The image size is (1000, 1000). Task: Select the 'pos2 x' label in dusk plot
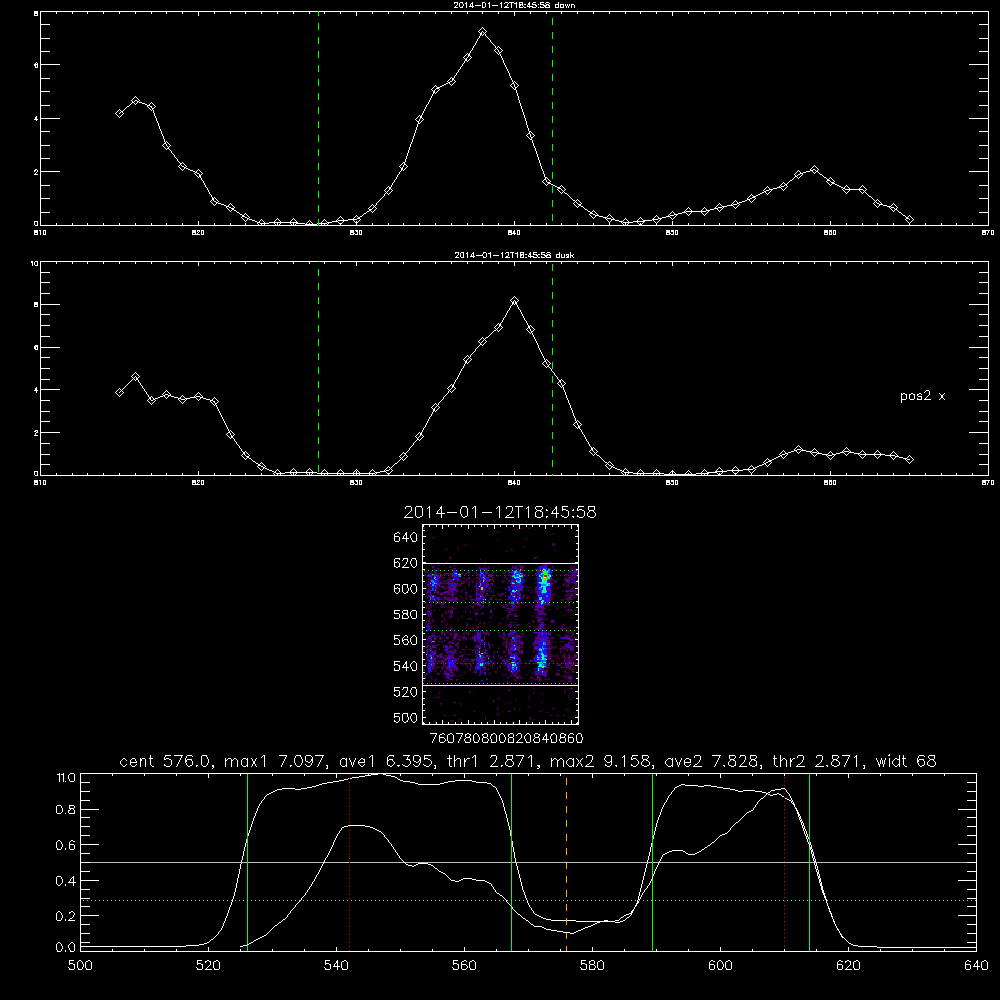(922, 396)
